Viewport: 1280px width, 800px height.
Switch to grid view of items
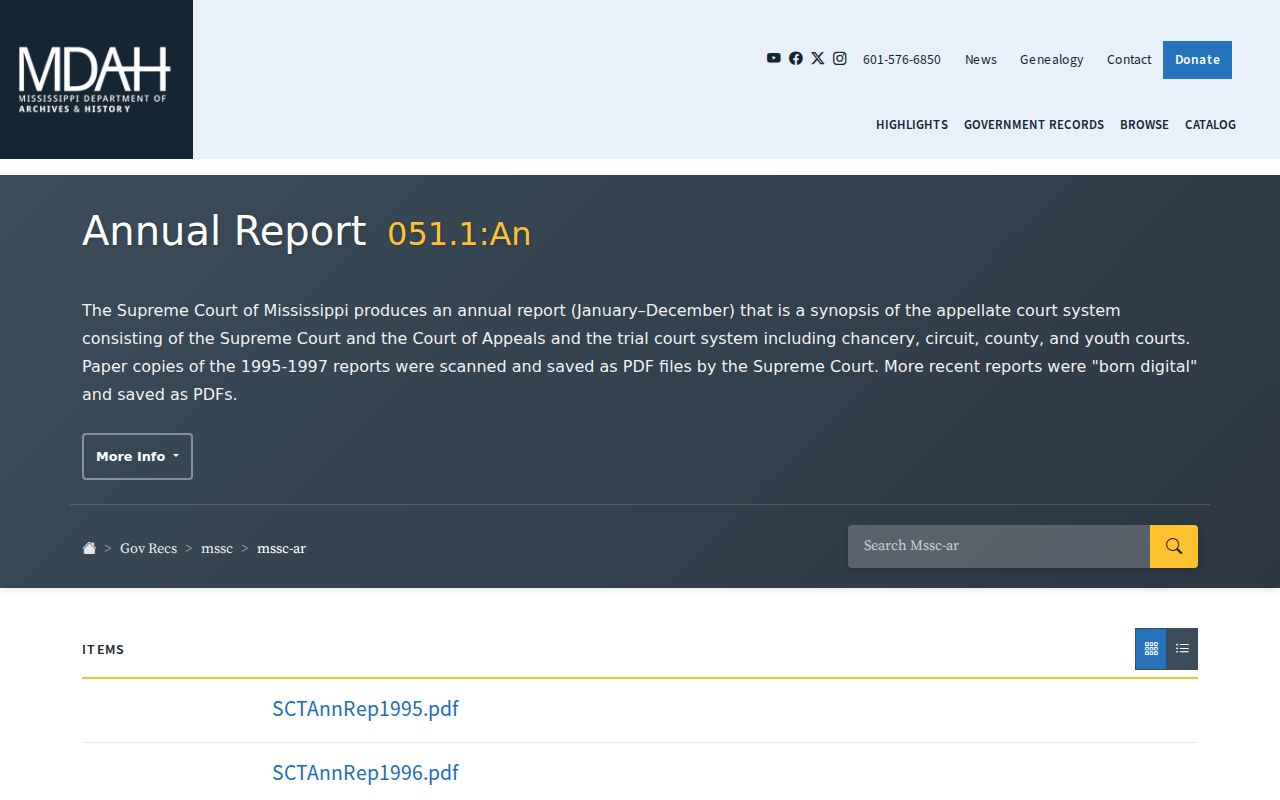pyautogui.click(x=1150, y=649)
